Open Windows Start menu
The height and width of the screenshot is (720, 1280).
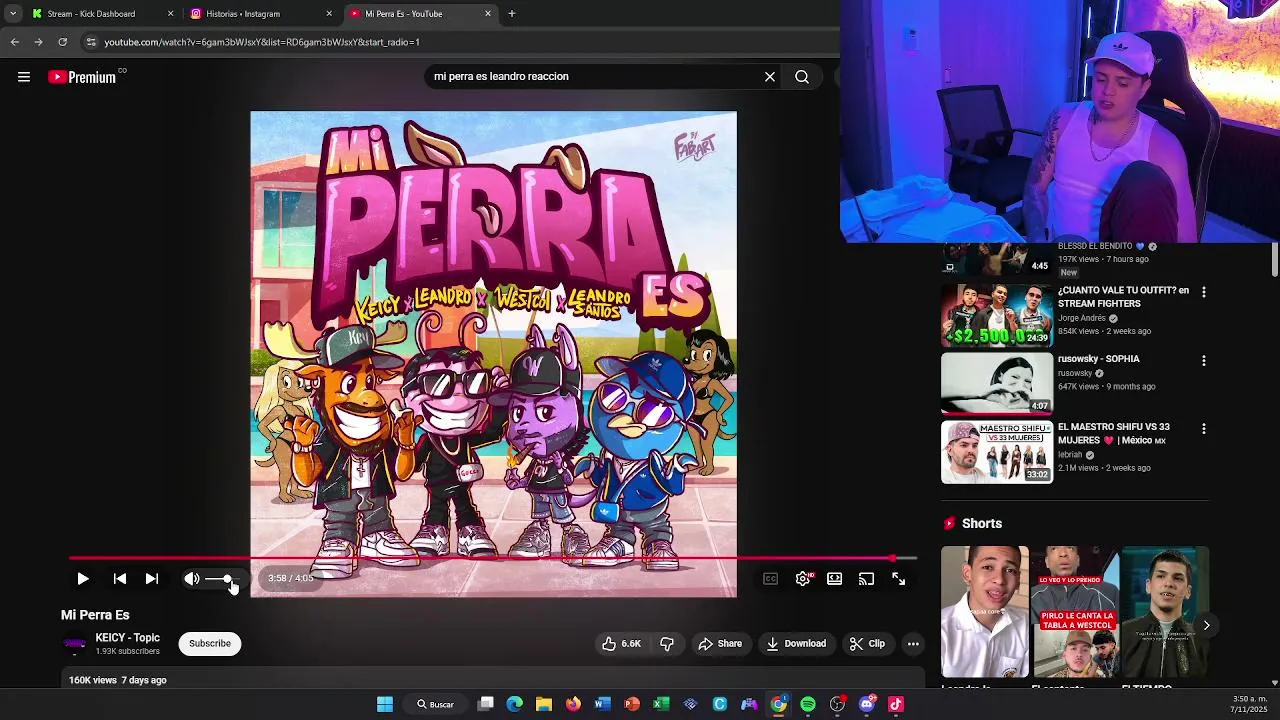click(385, 704)
